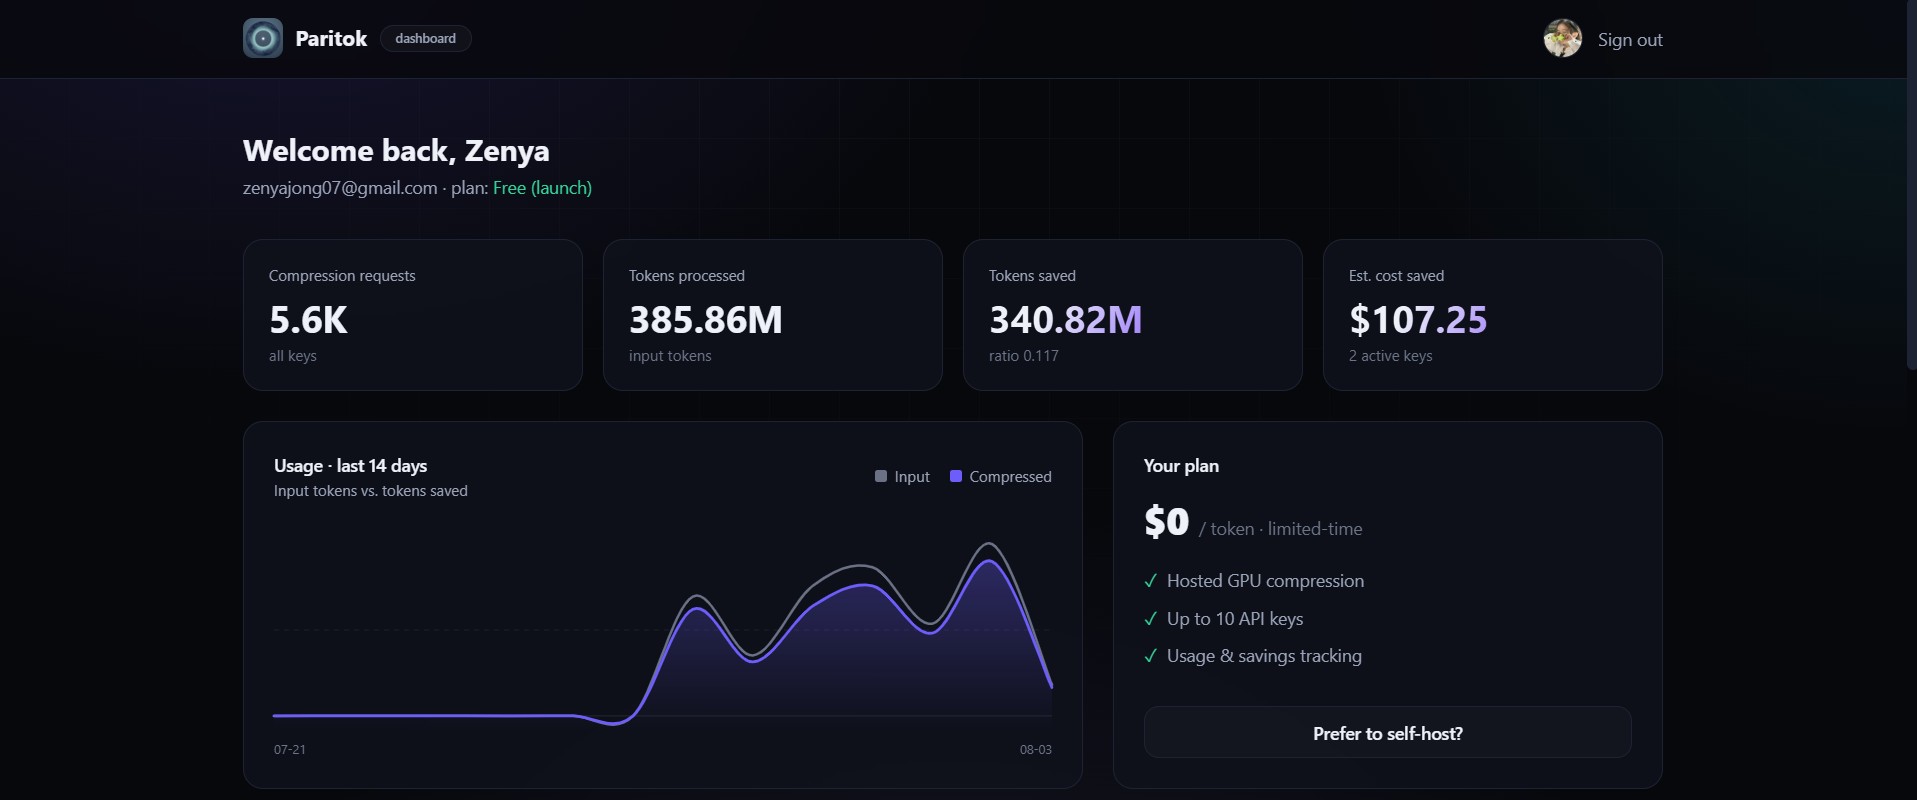Select the dashboard badge

(425, 39)
